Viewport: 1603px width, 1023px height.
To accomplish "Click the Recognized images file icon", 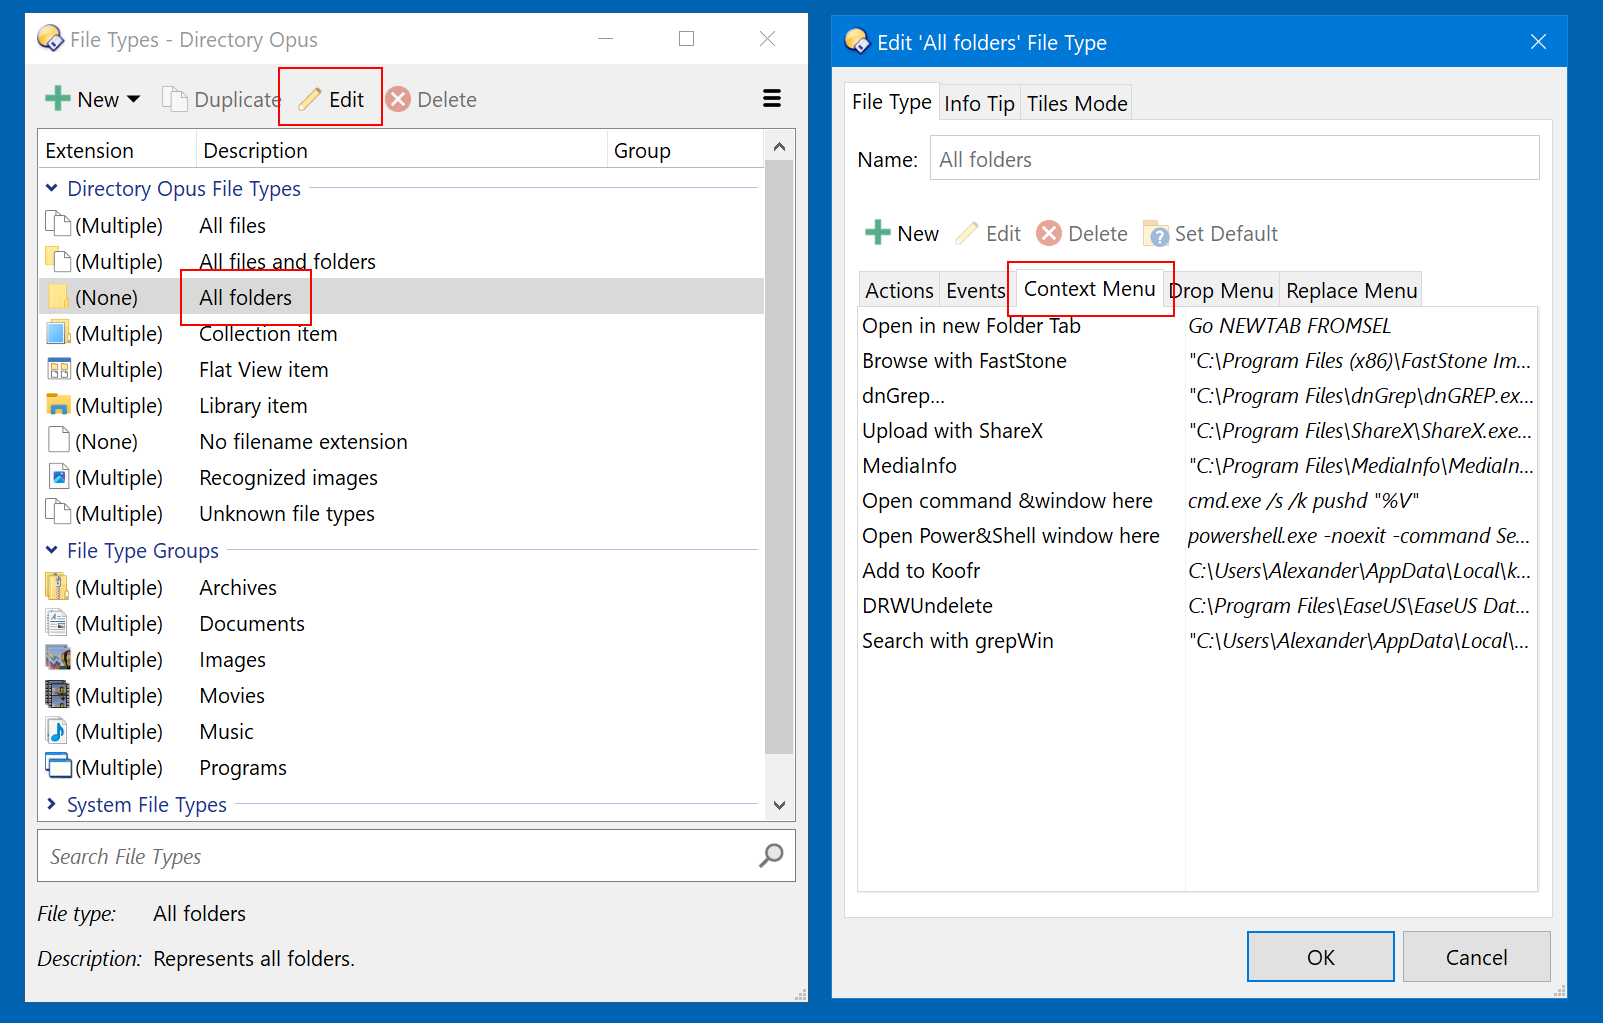I will coord(58,477).
